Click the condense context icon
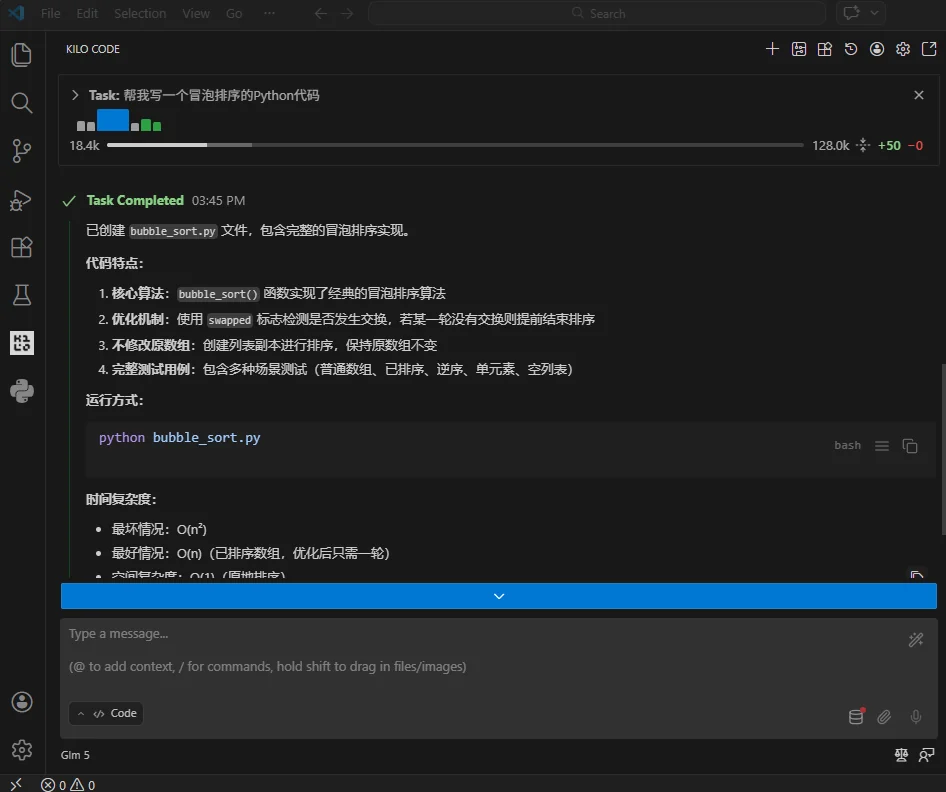Image resolution: width=946 pixels, height=792 pixels. point(863,145)
